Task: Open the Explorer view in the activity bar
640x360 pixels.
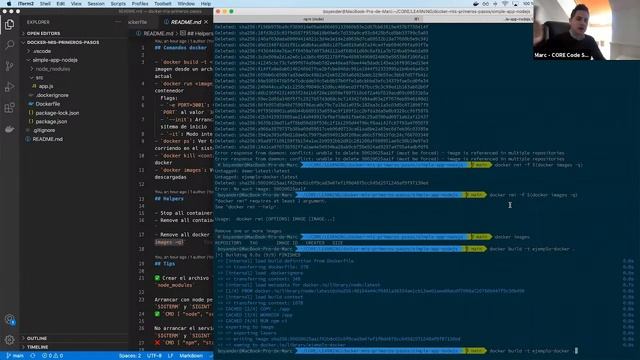Action: [x=9, y=25]
